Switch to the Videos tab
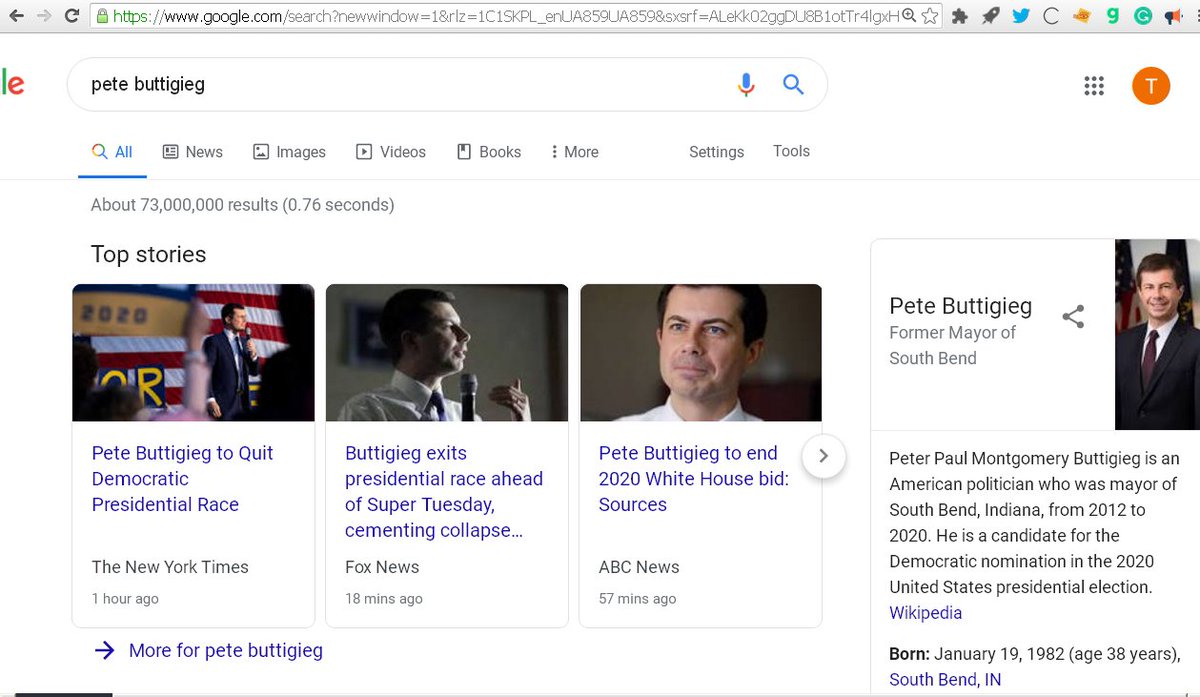 (391, 152)
